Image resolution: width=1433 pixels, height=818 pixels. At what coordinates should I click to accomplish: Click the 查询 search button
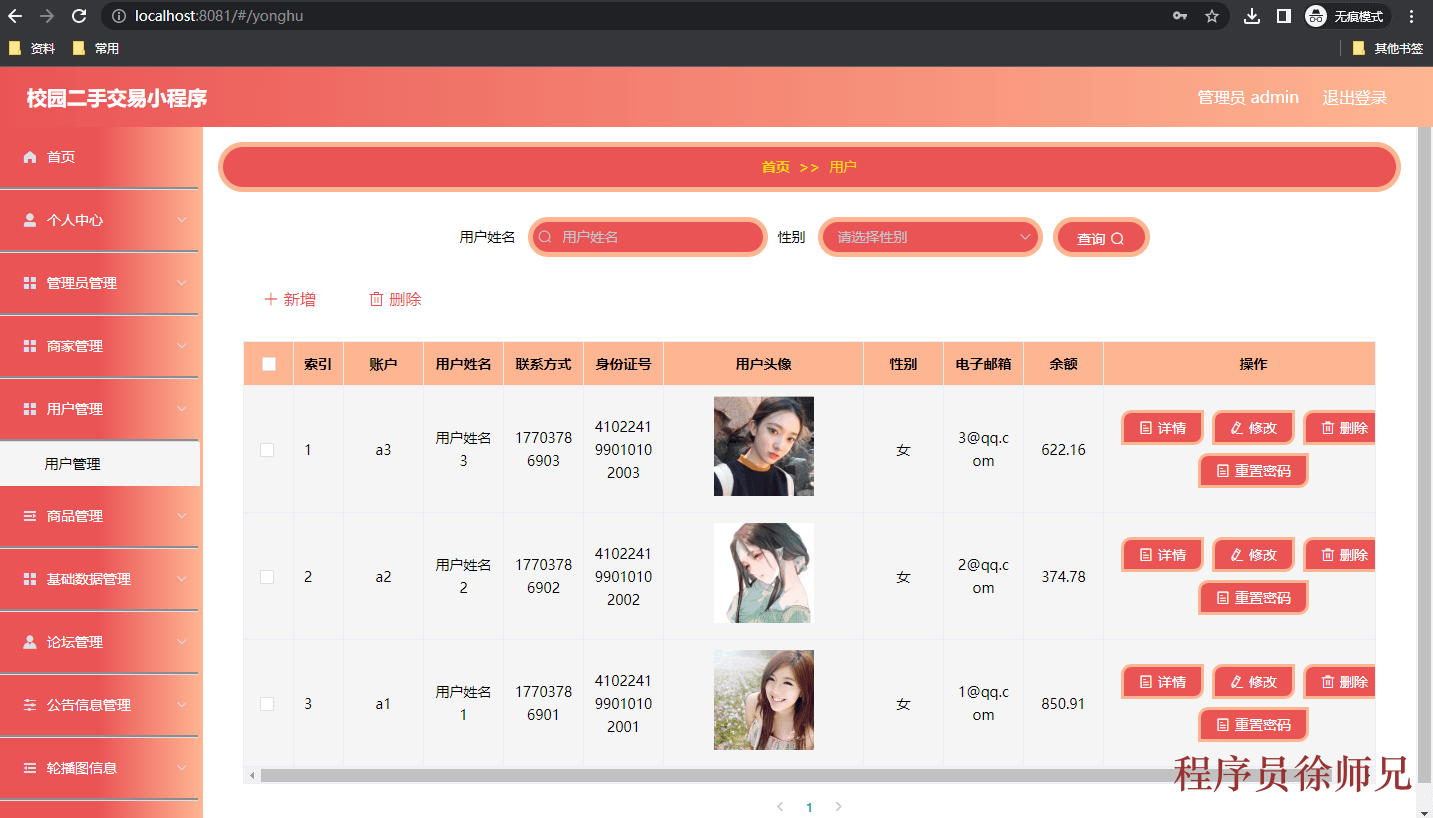click(1100, 236)
